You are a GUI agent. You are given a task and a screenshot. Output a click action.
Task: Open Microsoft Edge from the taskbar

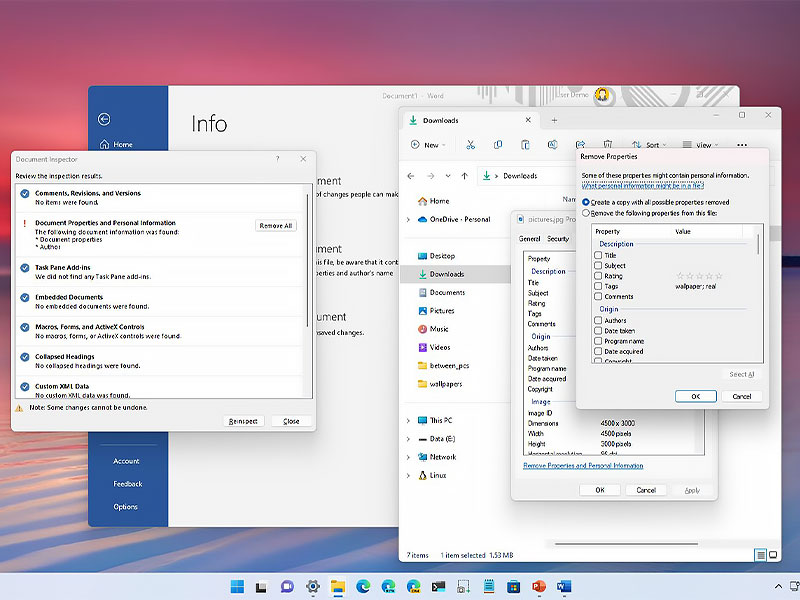point(363,587)
